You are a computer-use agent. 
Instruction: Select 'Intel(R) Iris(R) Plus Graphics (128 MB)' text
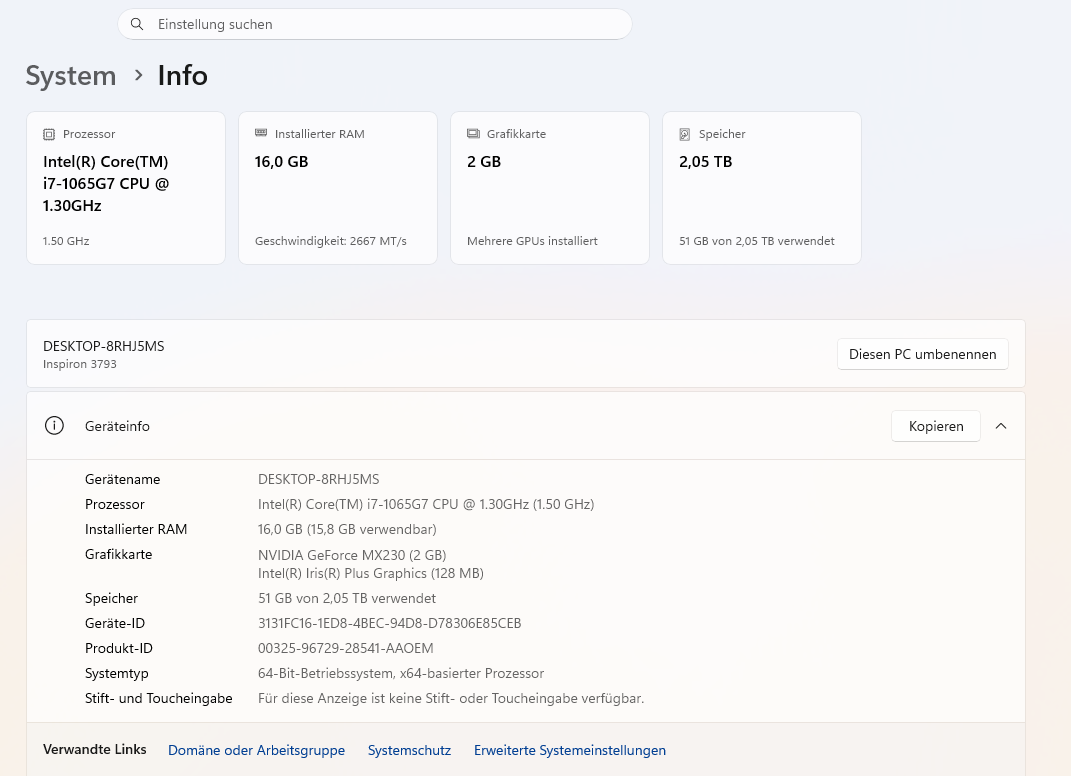(371, 573)
